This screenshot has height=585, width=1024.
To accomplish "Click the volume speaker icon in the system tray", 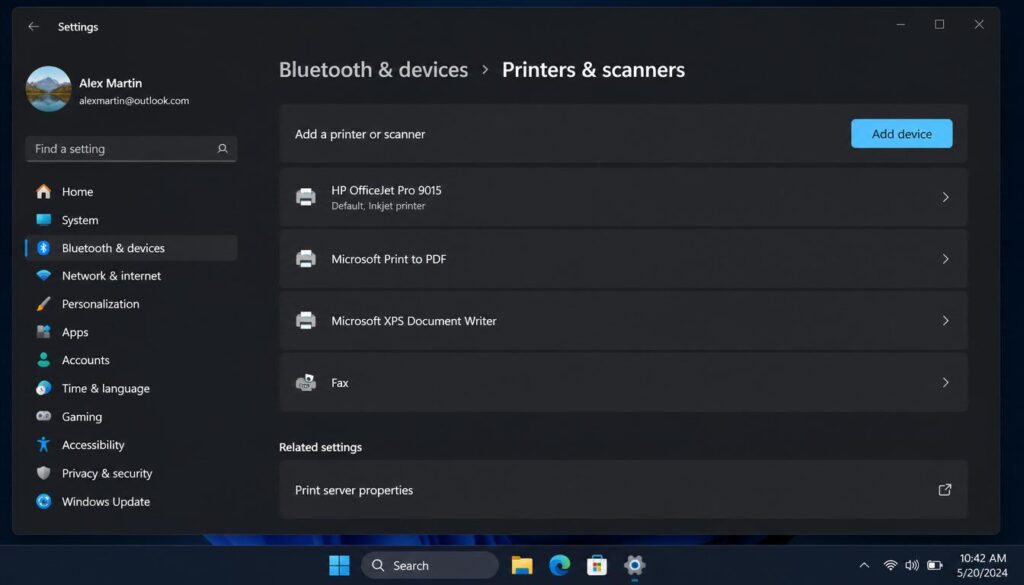I will [x=912, y=565].
